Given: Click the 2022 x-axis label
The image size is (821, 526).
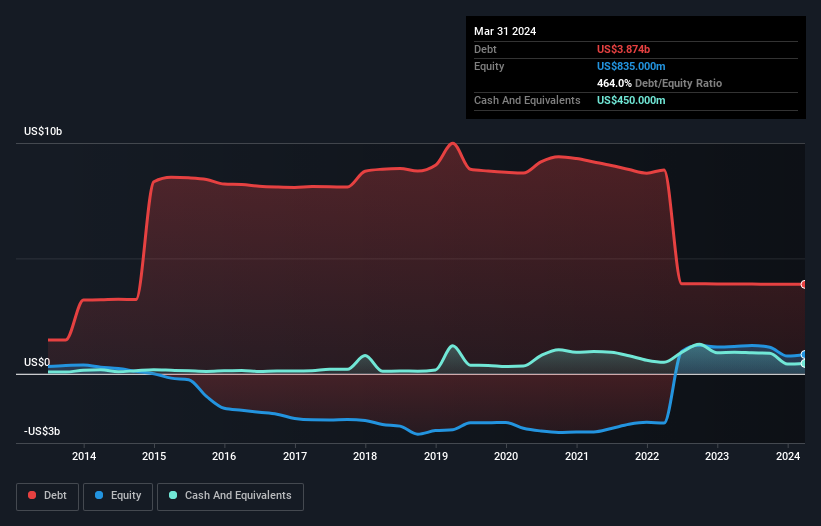Looking at the screenshot, I should 647,456.
